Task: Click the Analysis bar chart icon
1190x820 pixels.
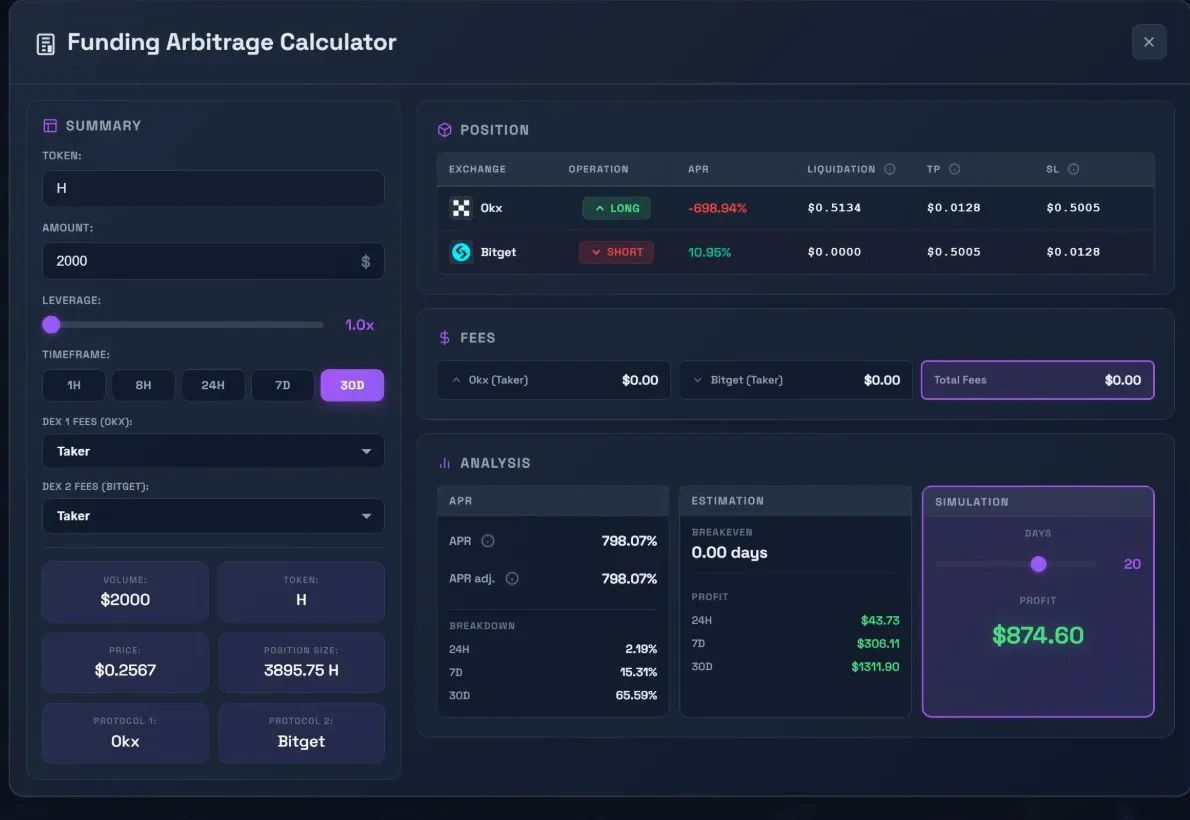Action: 445,462
